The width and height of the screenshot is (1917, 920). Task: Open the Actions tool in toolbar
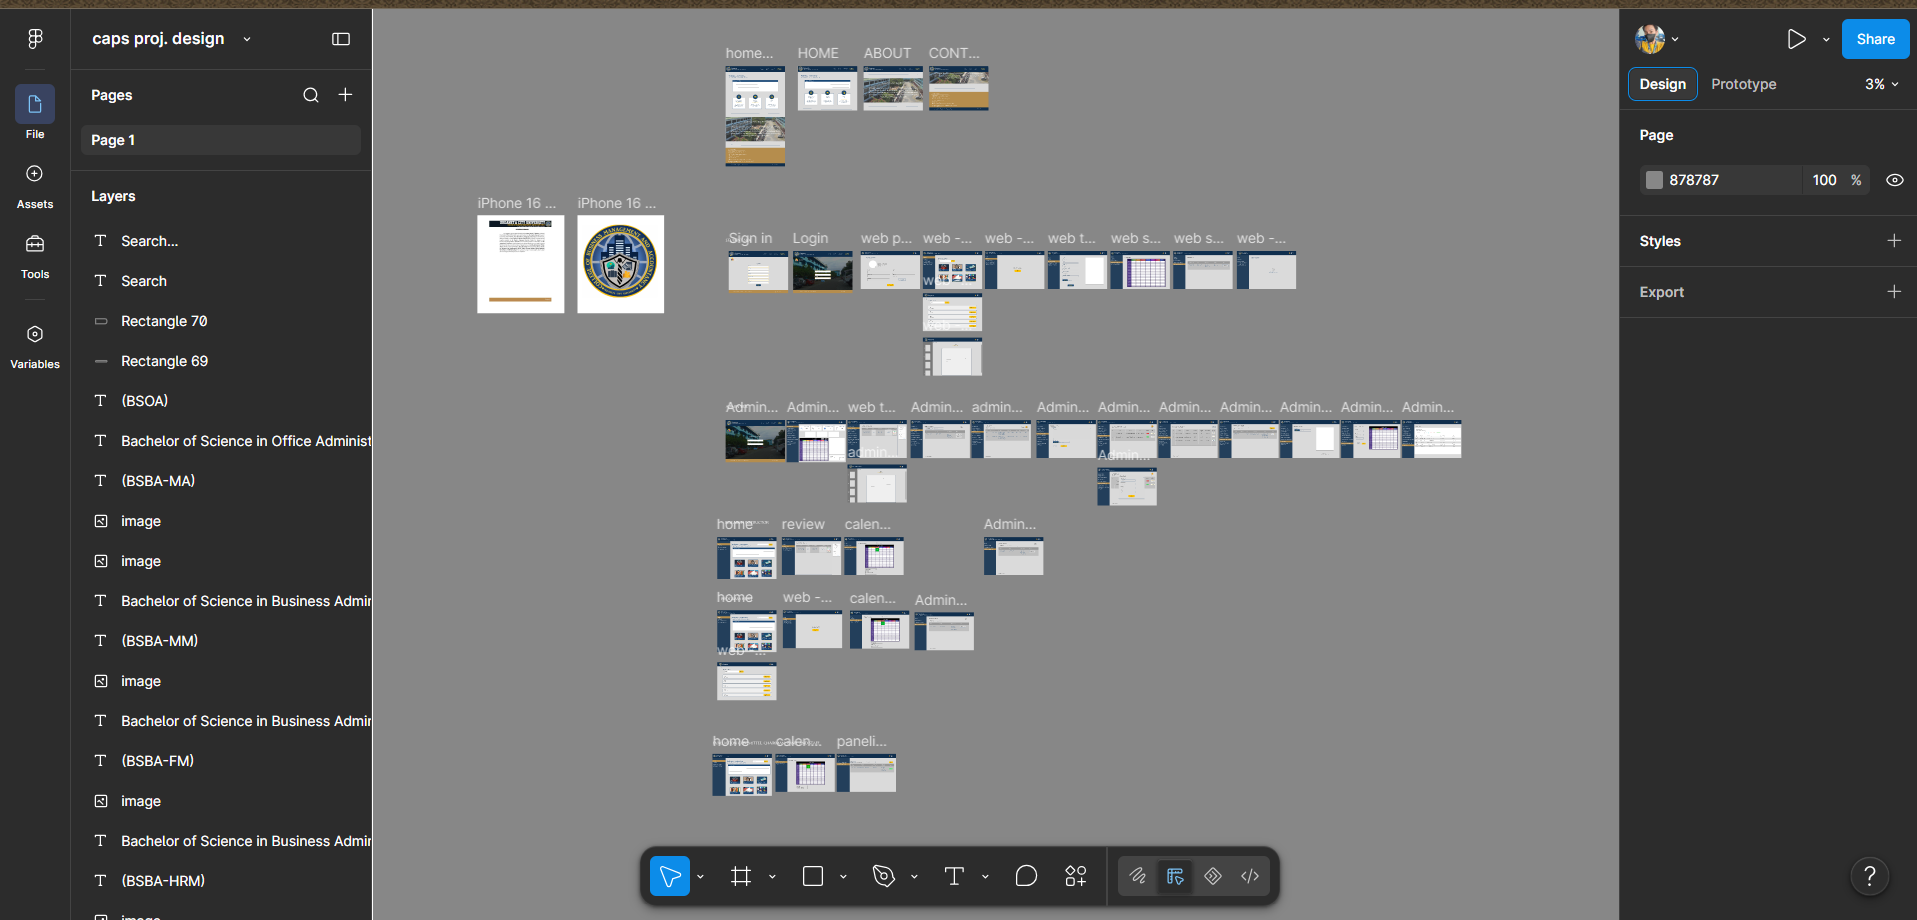click(1076, 876)
